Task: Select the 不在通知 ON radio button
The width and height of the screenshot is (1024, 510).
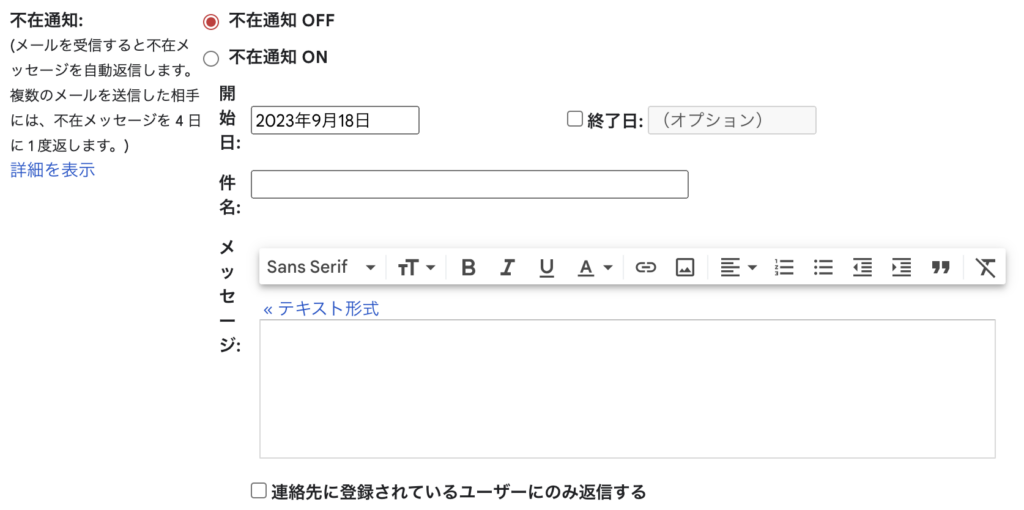Action: pyautogui.click(x=211, y=58)
